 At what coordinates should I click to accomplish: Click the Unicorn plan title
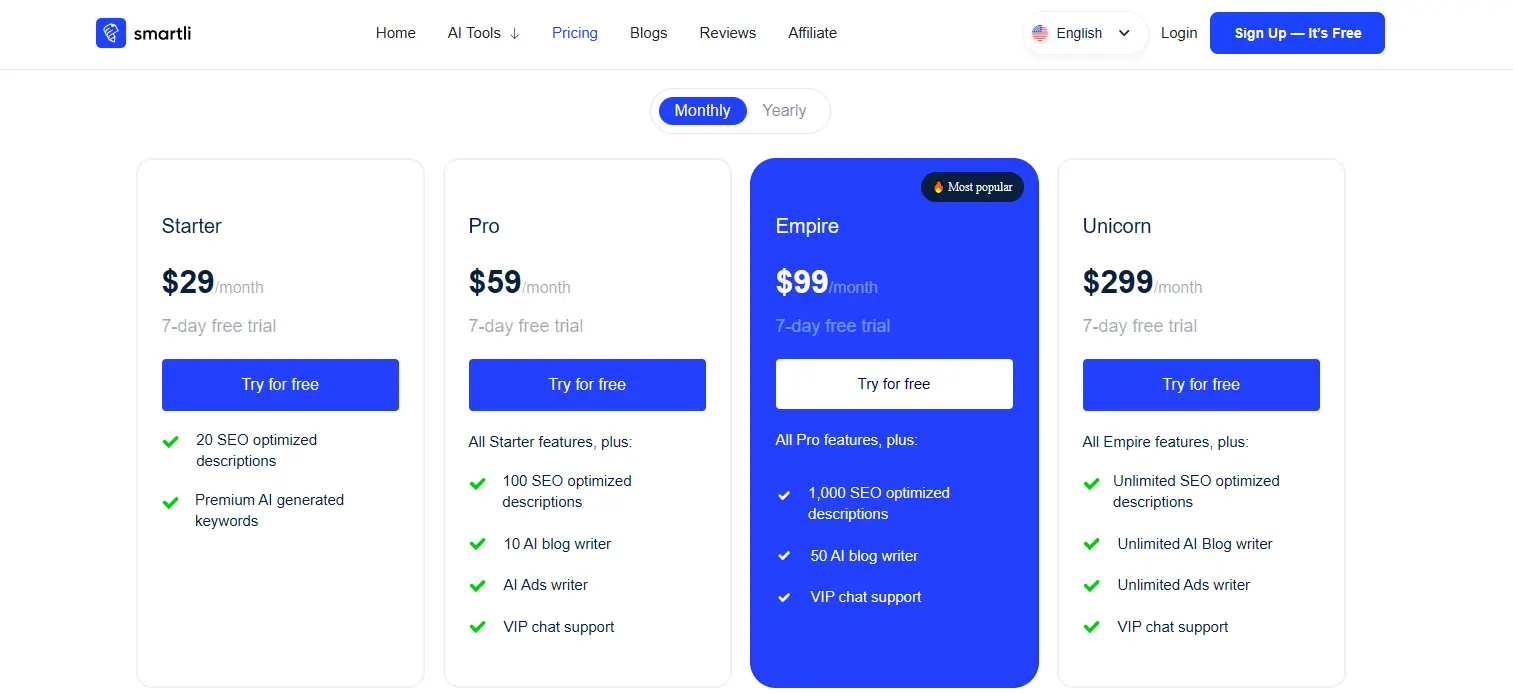1116,226
